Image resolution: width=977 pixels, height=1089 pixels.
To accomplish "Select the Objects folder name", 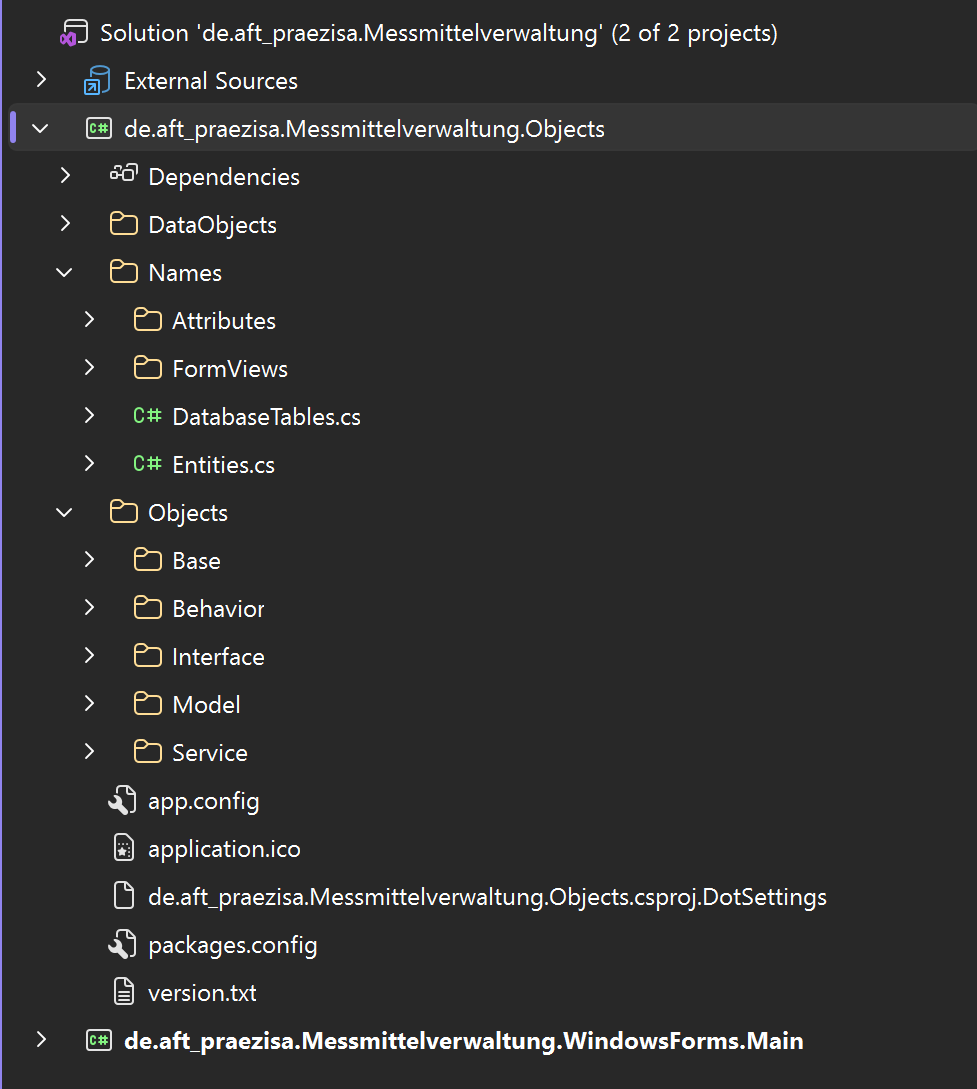I will click(187, 513).
